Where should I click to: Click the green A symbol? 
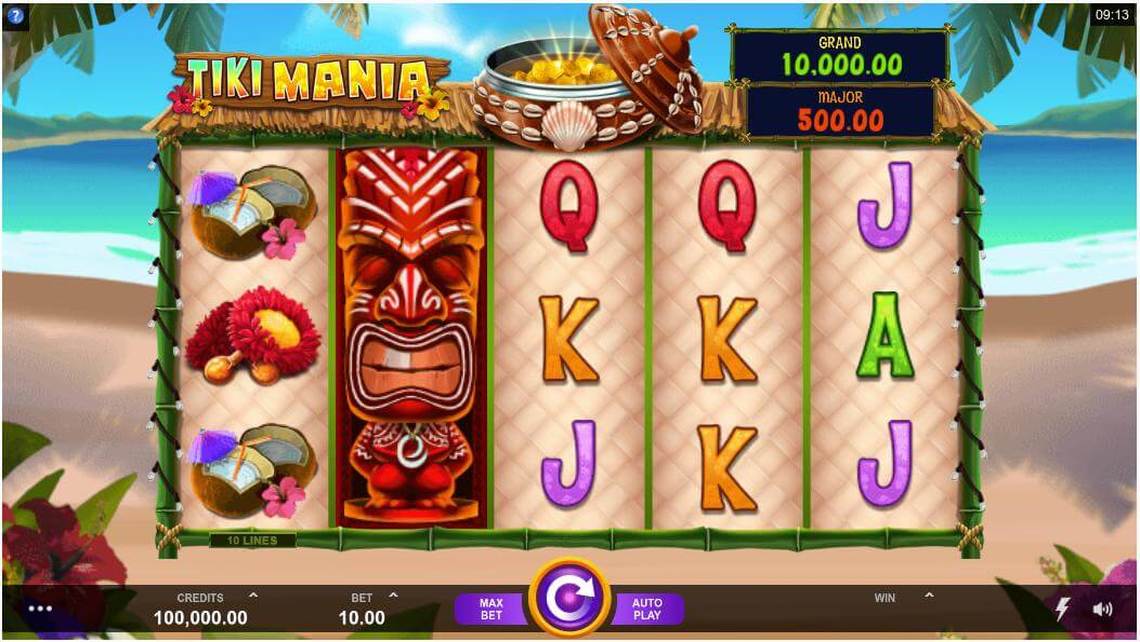point(884,335)
